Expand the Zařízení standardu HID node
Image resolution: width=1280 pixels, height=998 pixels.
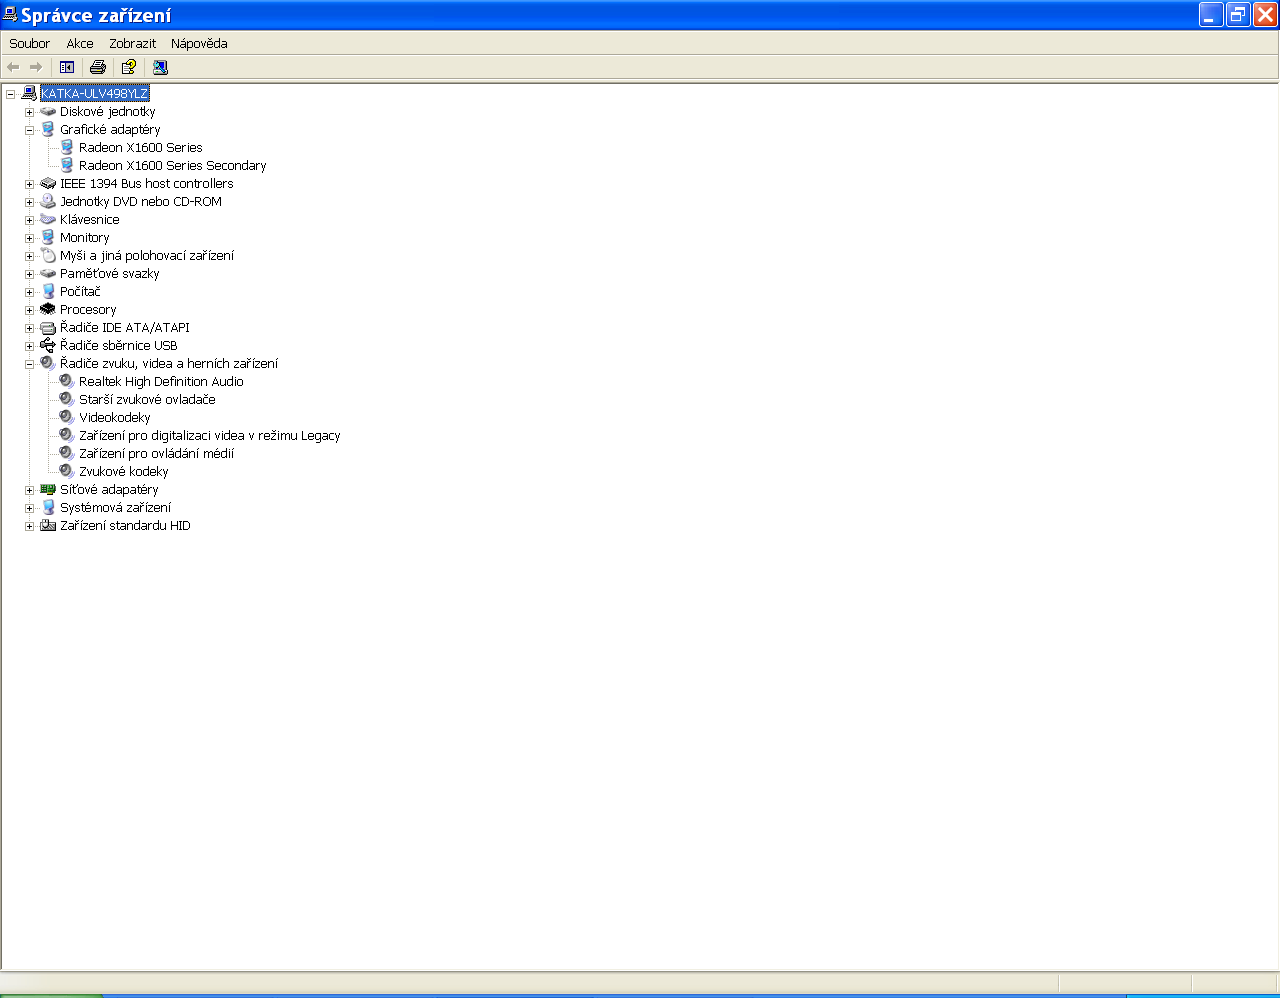pyautogui.click(x=29, y=526)
